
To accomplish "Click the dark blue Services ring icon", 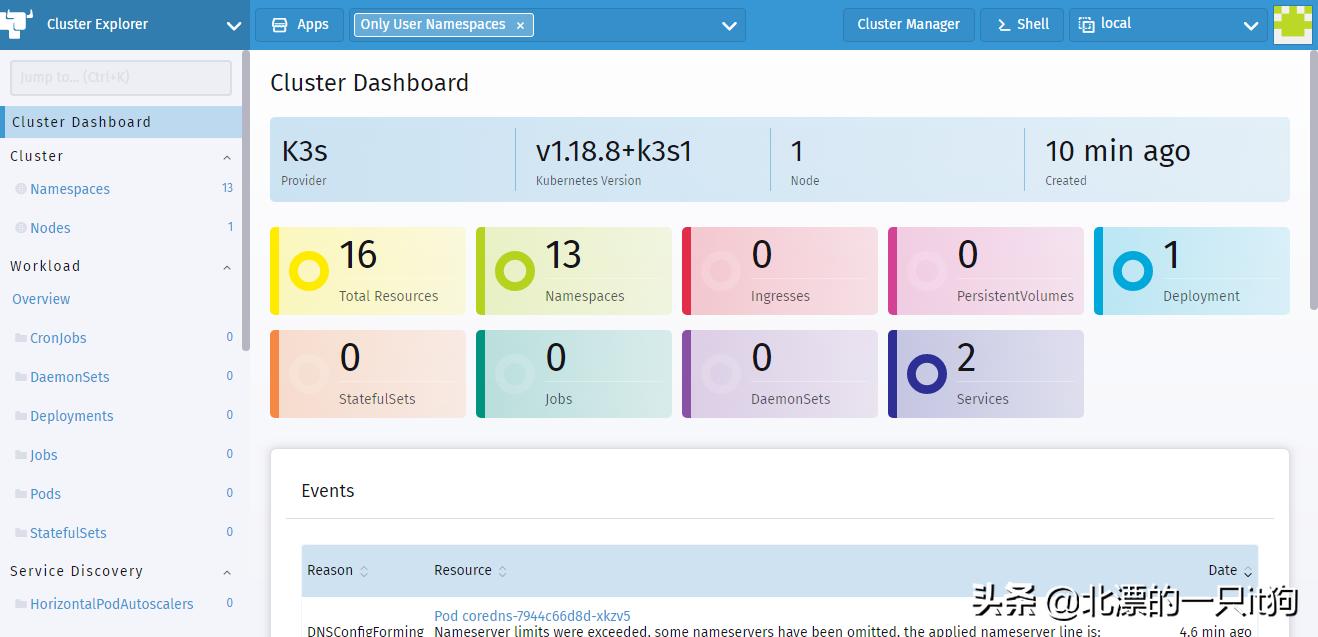I will [926, 374].
